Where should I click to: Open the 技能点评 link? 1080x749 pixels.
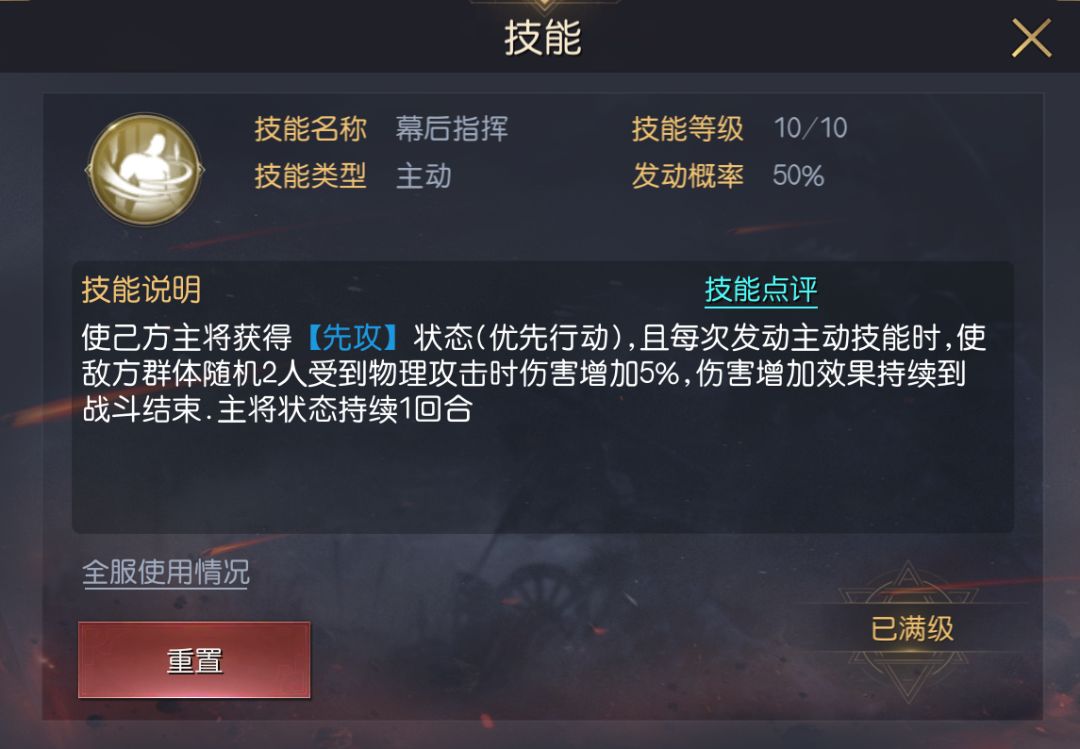[760, 290]
